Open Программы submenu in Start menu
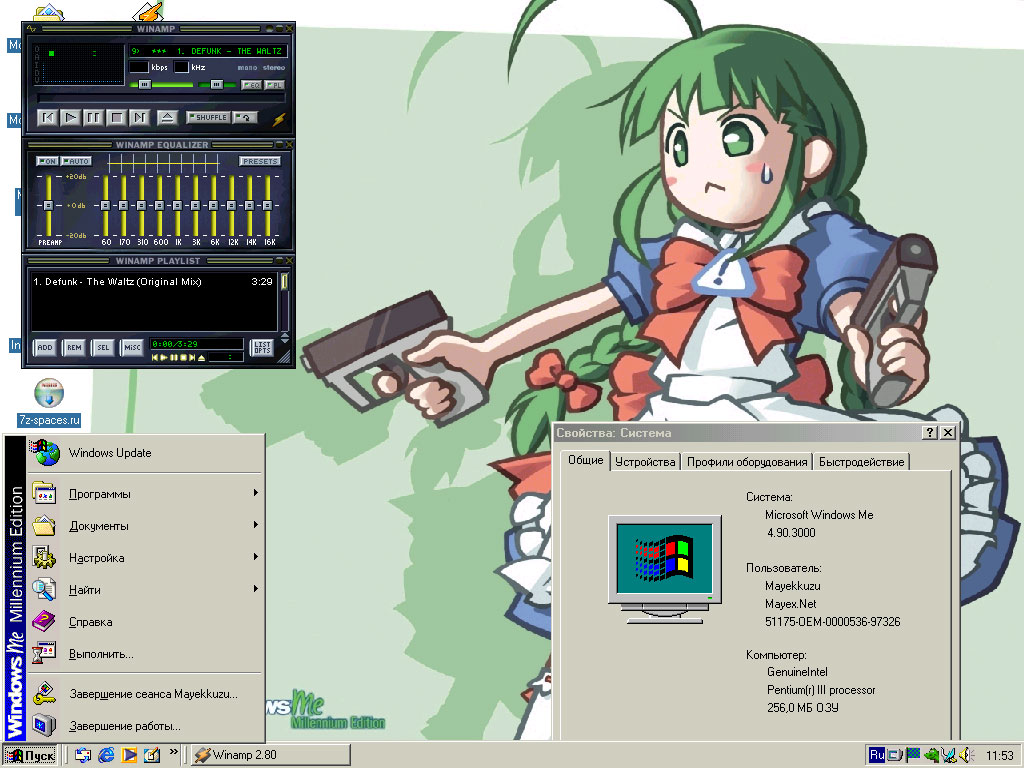The height and width of the screenshot is (768, 1024). tap(145, 494)
